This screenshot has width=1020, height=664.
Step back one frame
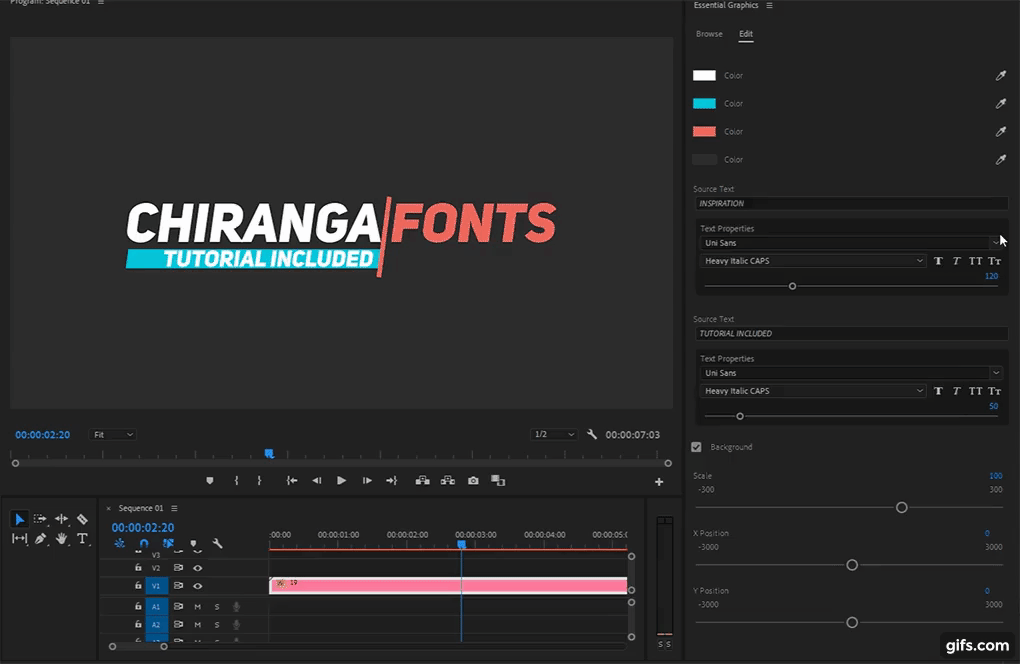(x=317, y=481)
